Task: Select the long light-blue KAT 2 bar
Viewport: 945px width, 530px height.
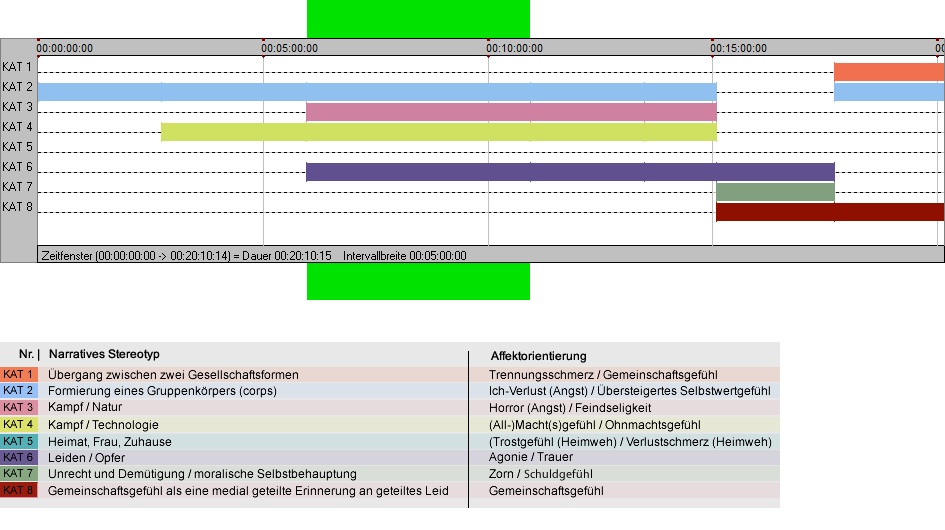Action: click(x=377, y=92)
